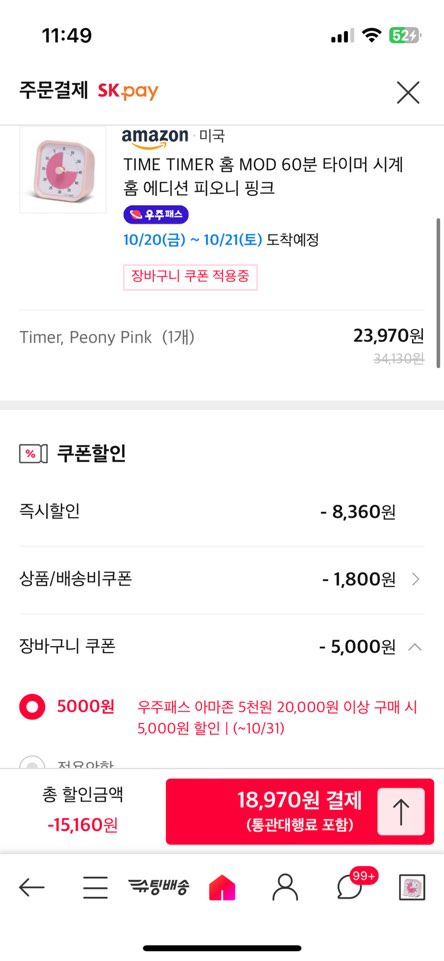Image resolution: width=444 pixels, height=961 pixels.
Task: Open 슈팅배송 from the bottom bar
Action: tap(159, 886)
